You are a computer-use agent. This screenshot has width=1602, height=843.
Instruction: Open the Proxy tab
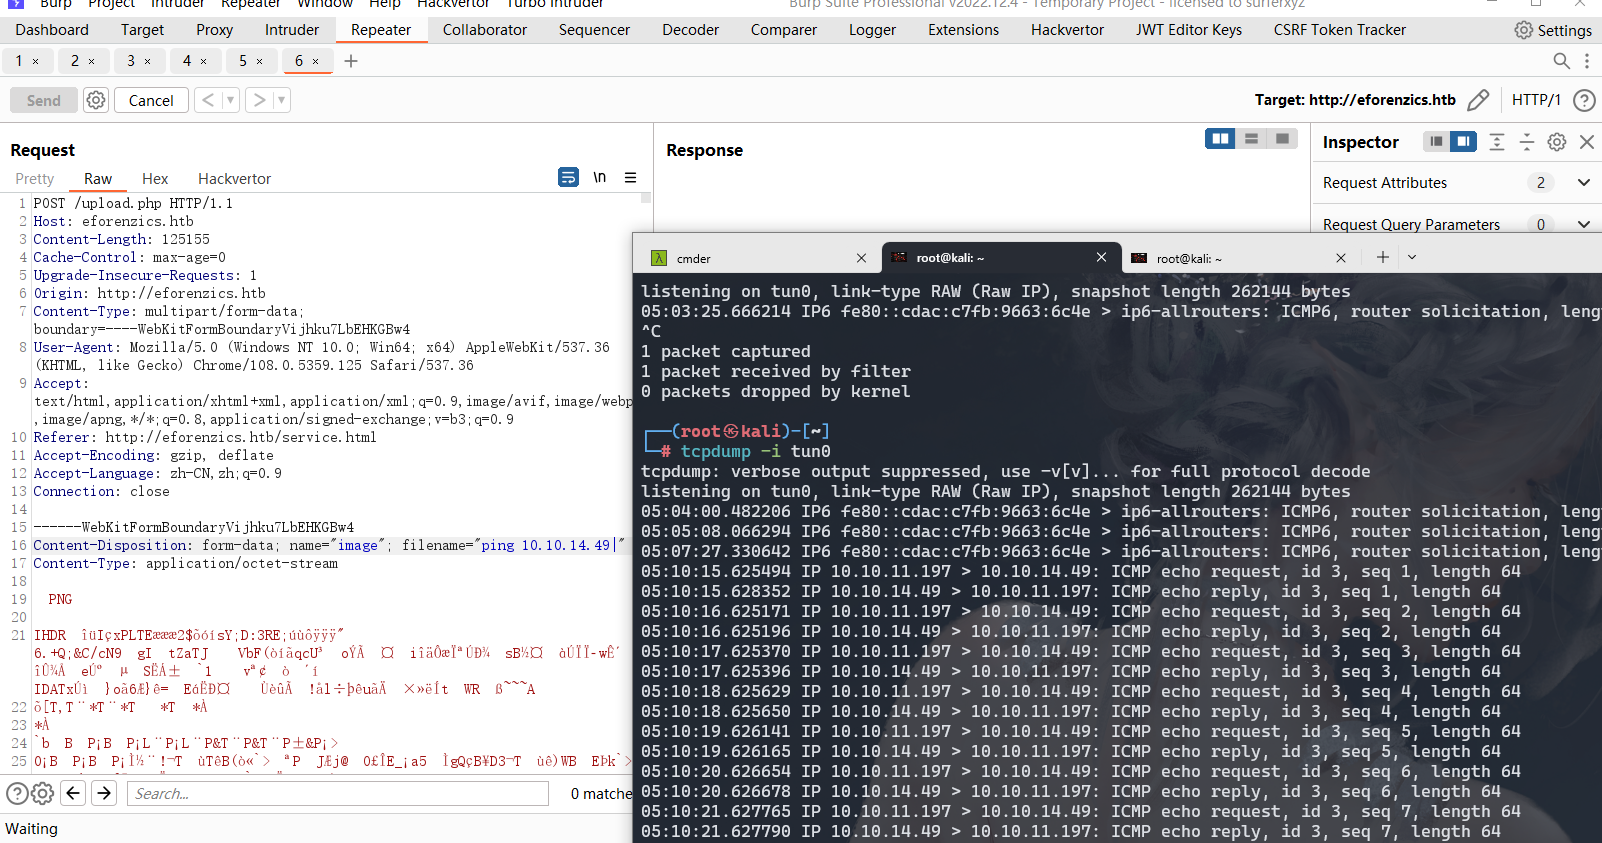(x=214, y=30)
